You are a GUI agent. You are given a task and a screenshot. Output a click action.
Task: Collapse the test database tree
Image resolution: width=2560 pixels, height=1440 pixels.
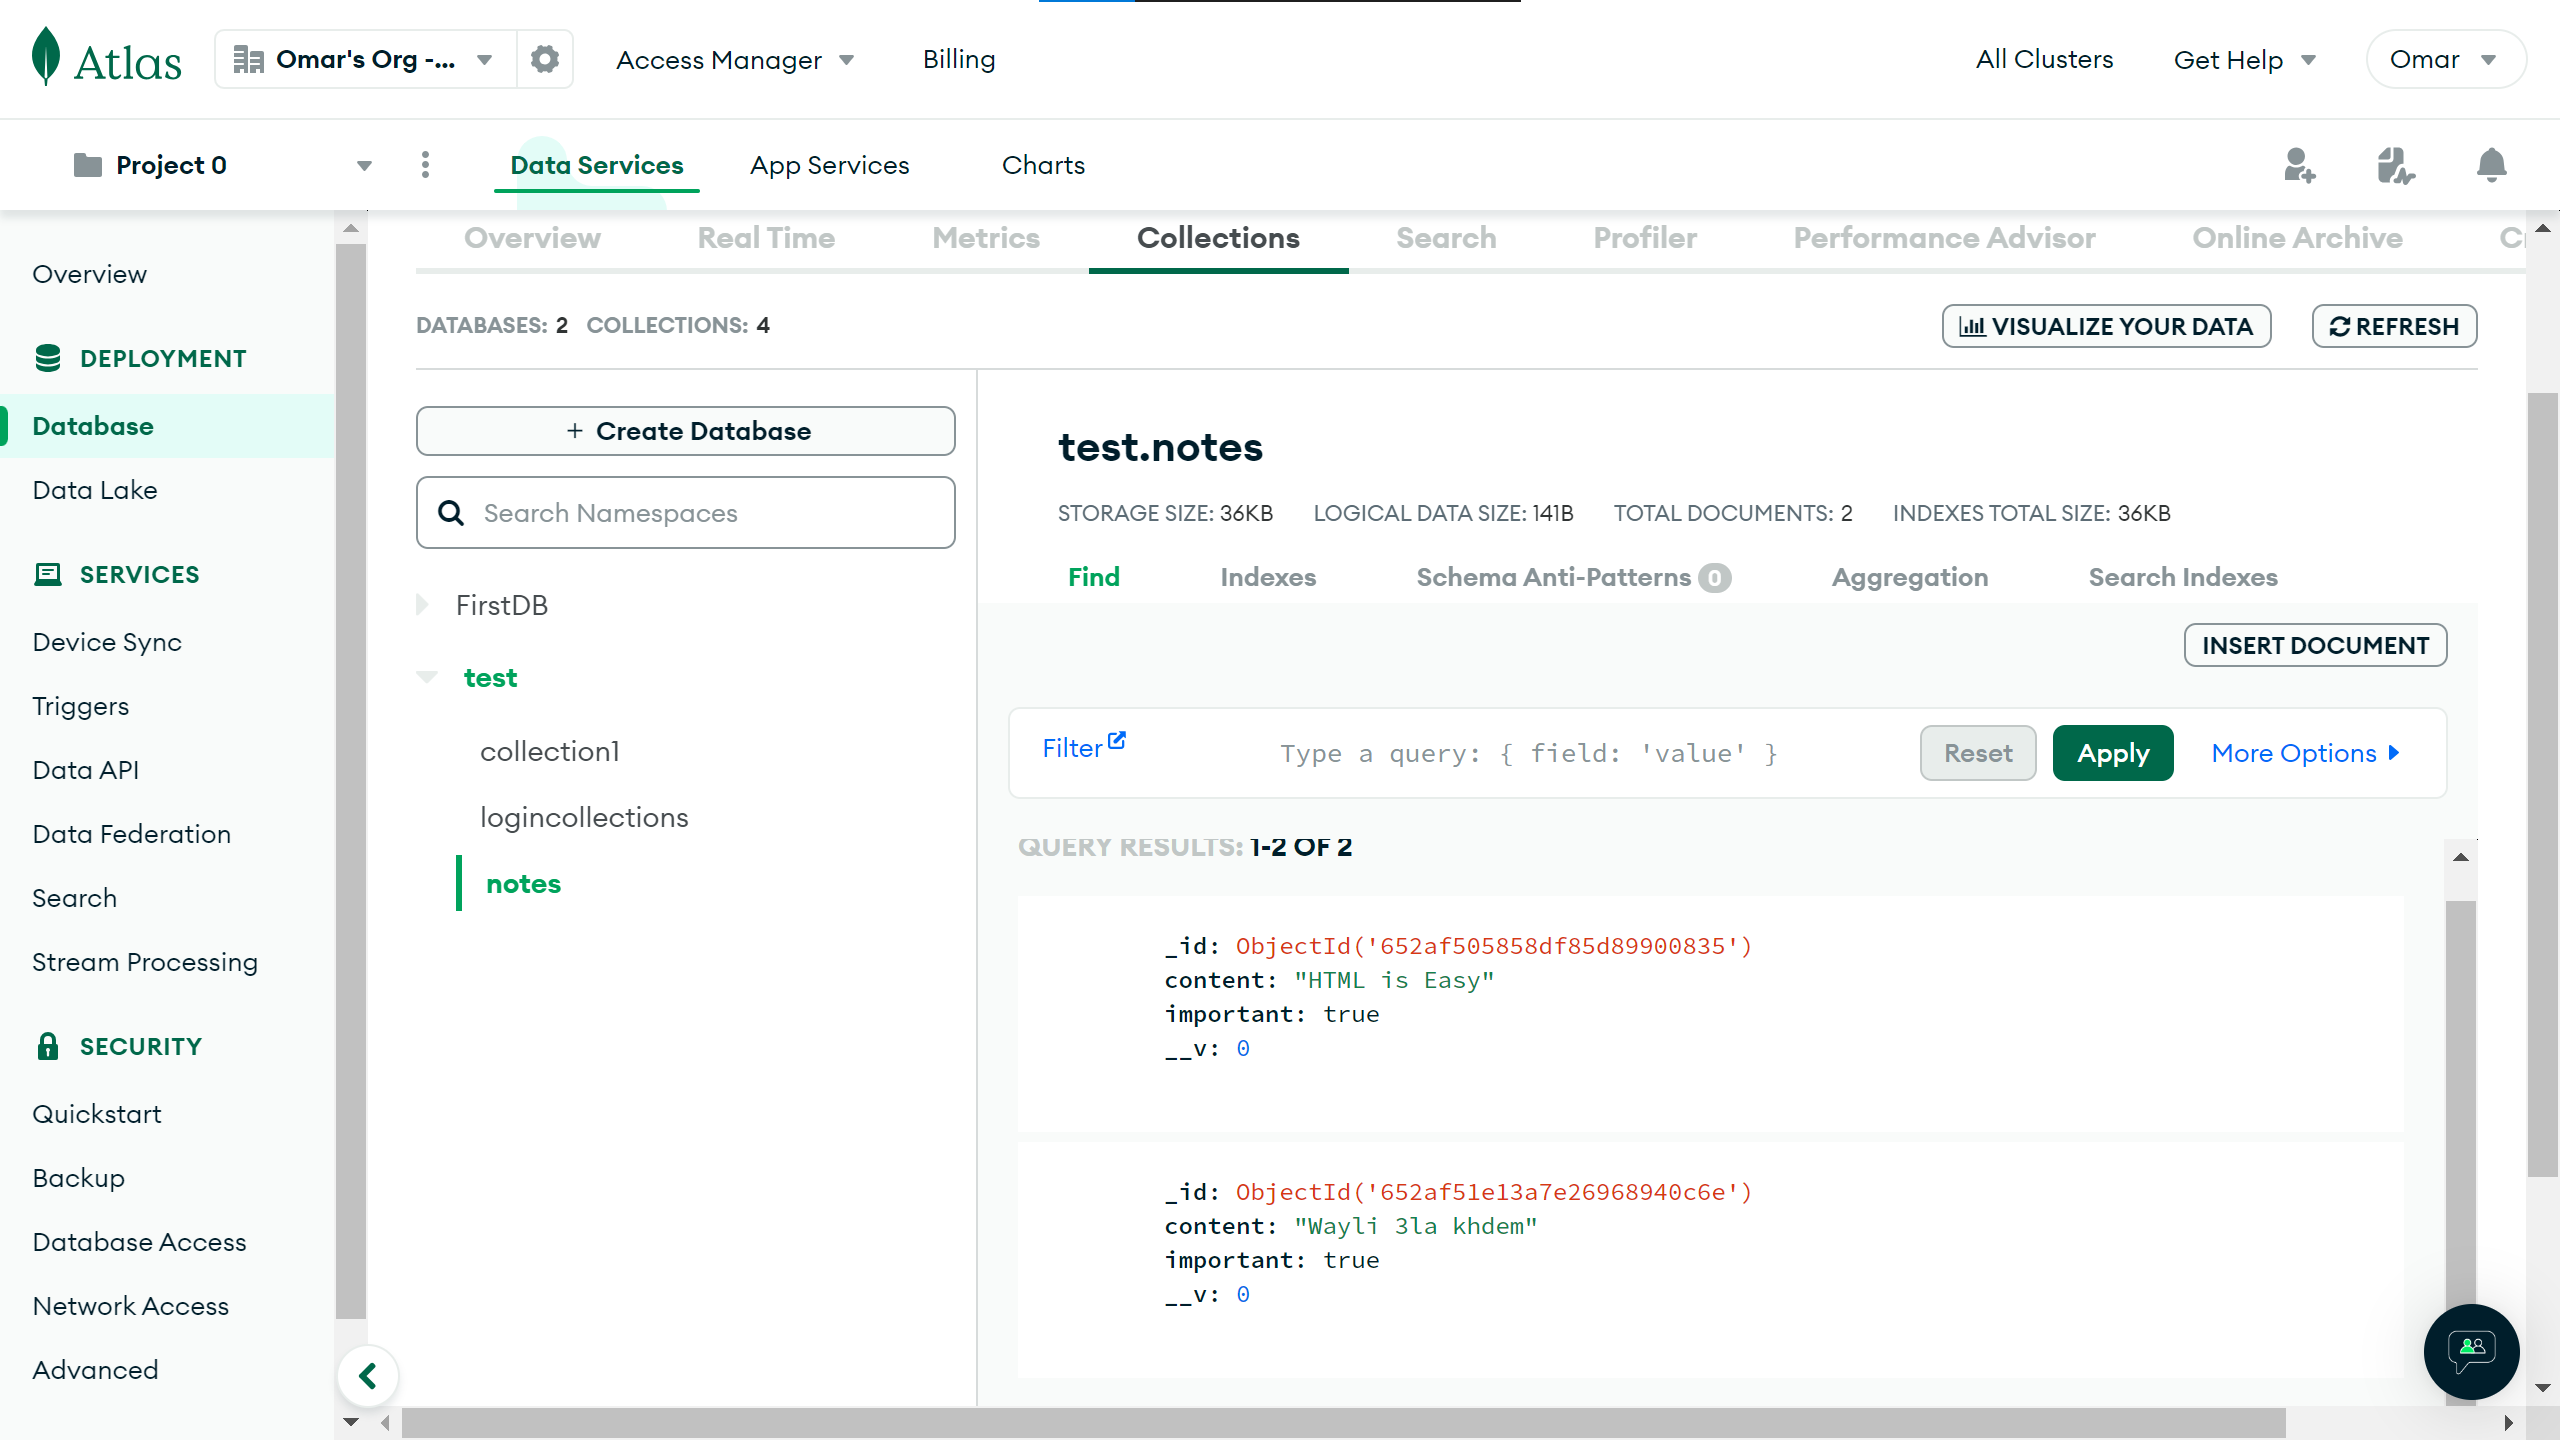click(x=427, y=677)
